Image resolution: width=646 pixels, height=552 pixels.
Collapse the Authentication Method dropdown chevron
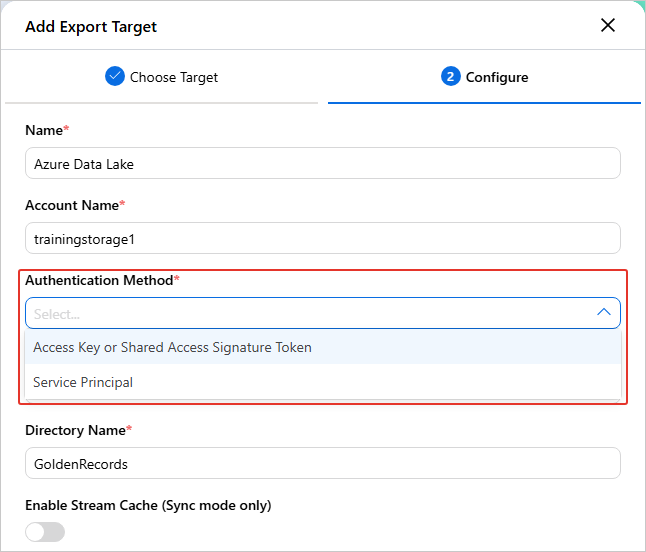coord(604,312)
